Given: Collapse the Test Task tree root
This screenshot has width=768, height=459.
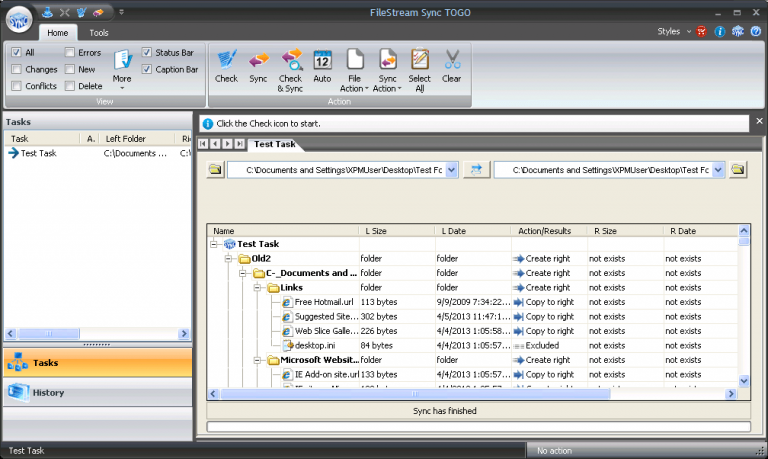Looking at the screenshot, I should click(214, 244).
